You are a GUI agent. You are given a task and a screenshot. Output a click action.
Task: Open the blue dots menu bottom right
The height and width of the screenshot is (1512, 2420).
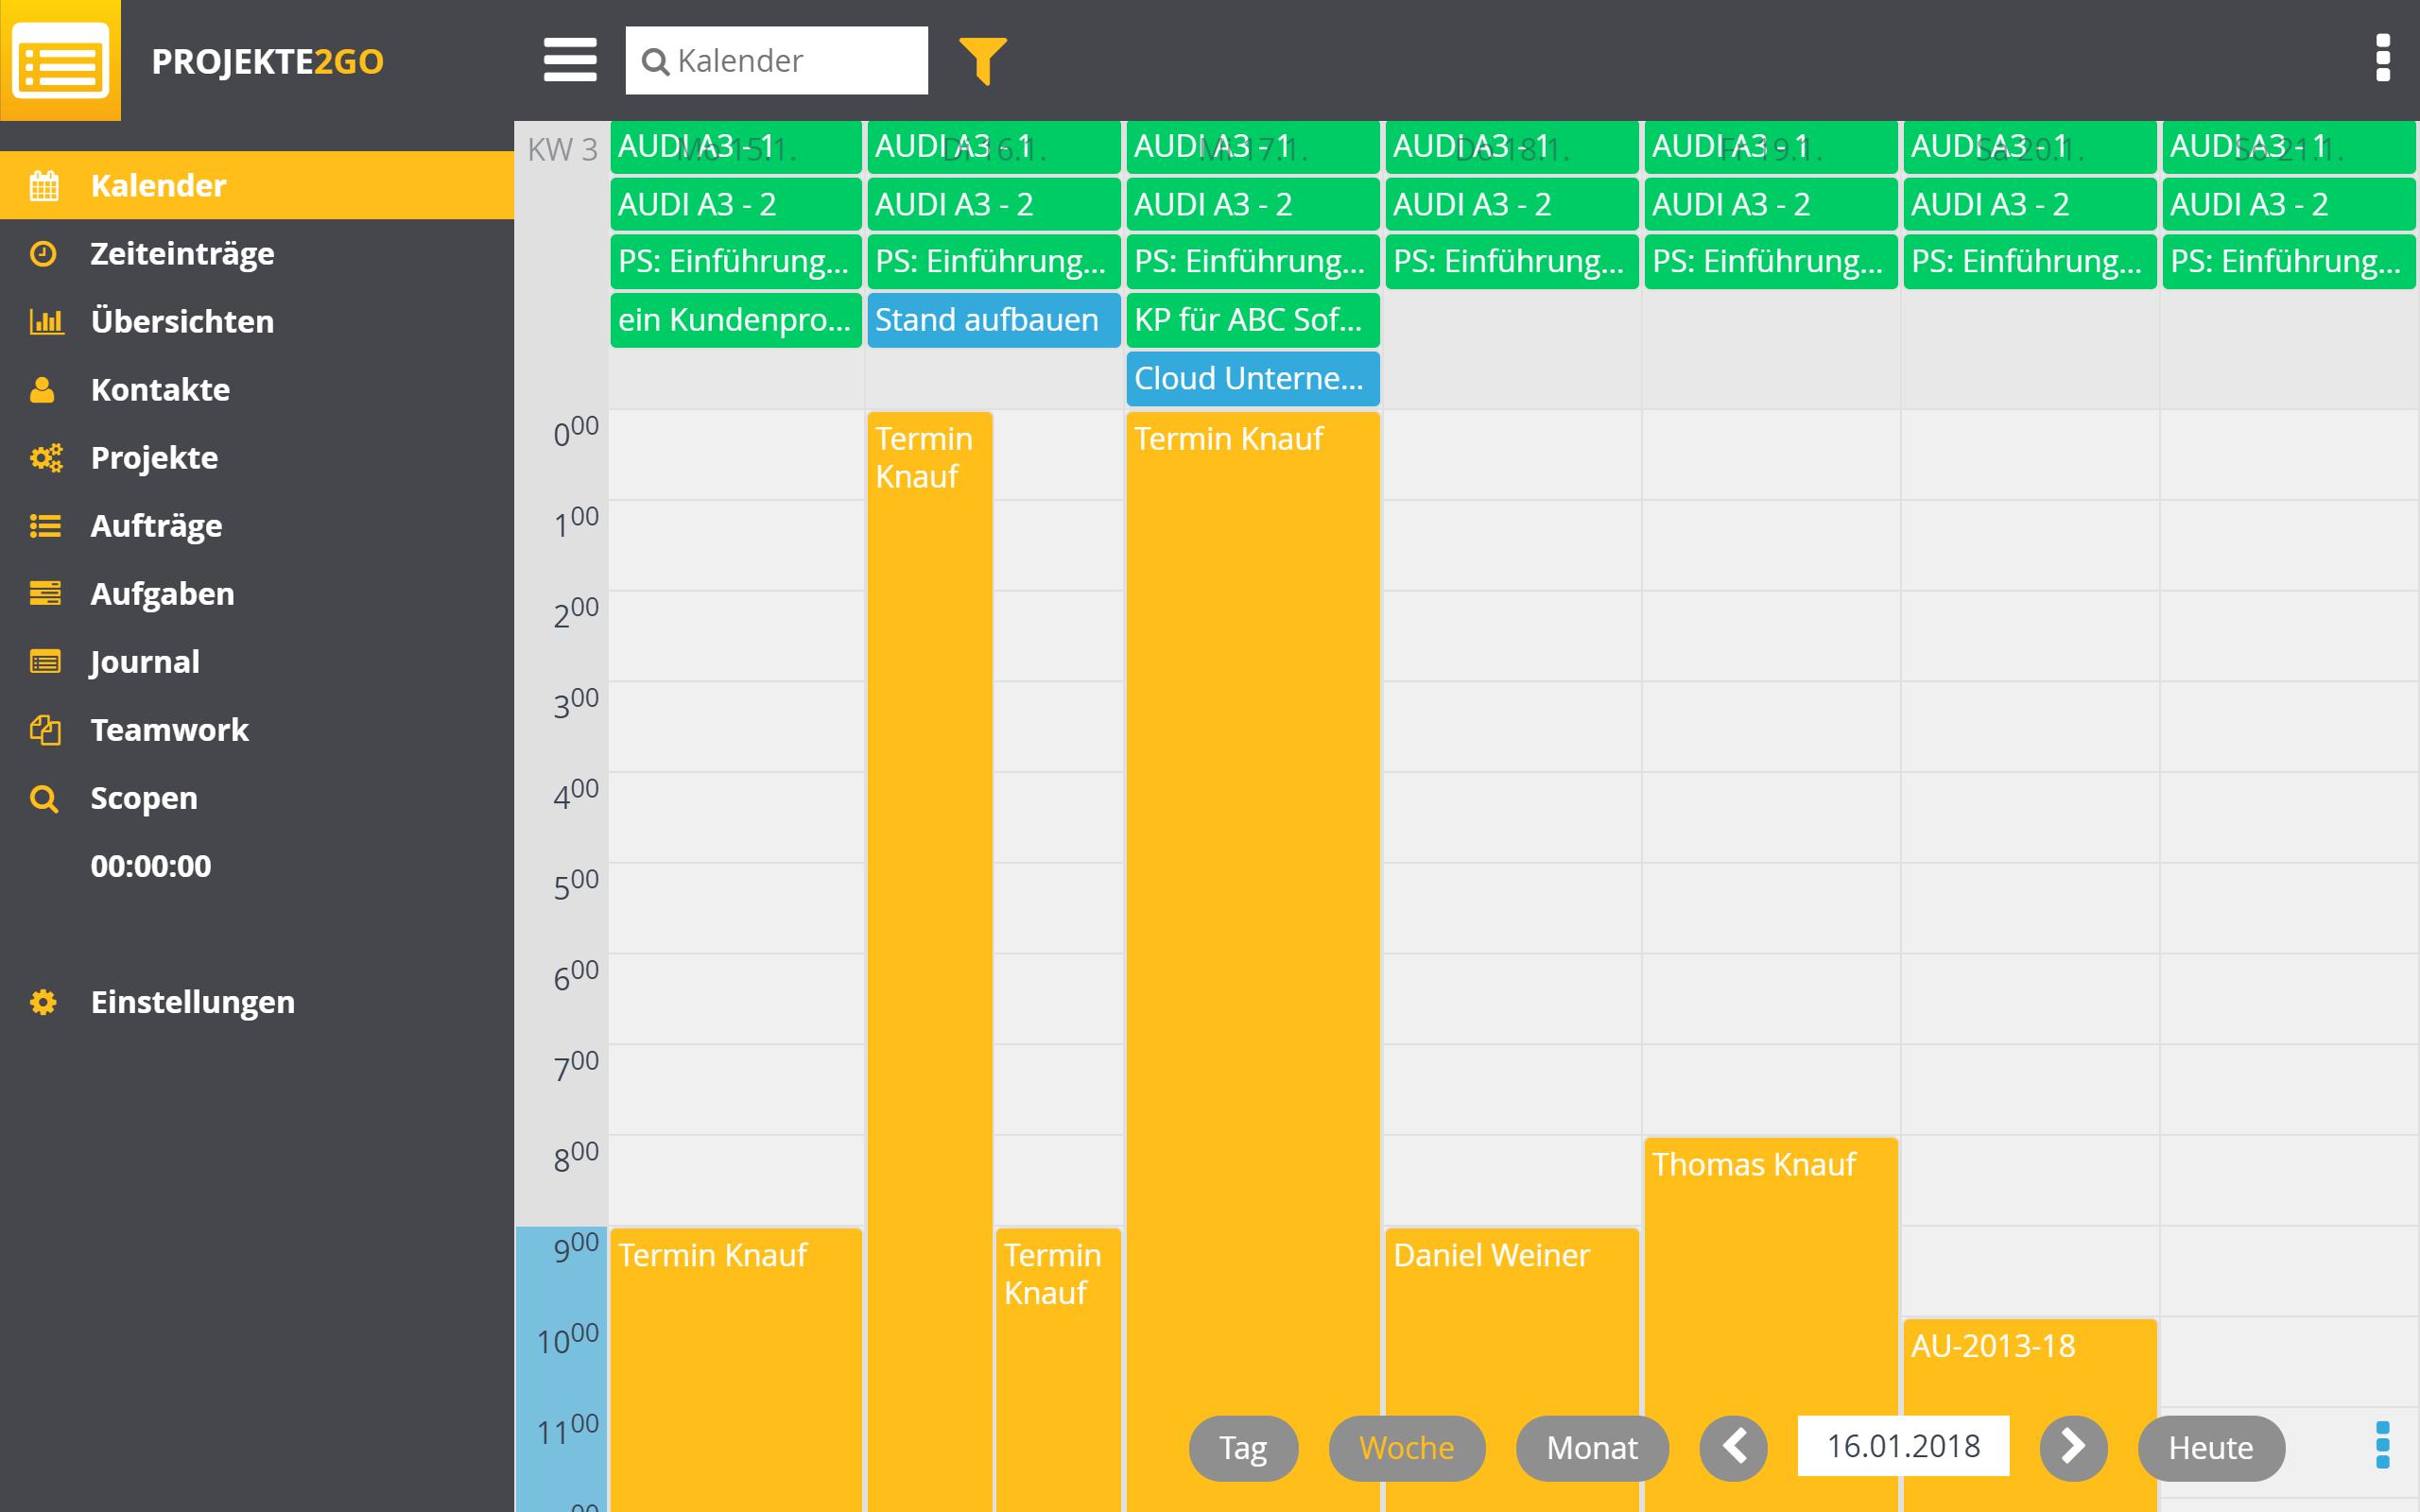(x=2383, y=1446)
